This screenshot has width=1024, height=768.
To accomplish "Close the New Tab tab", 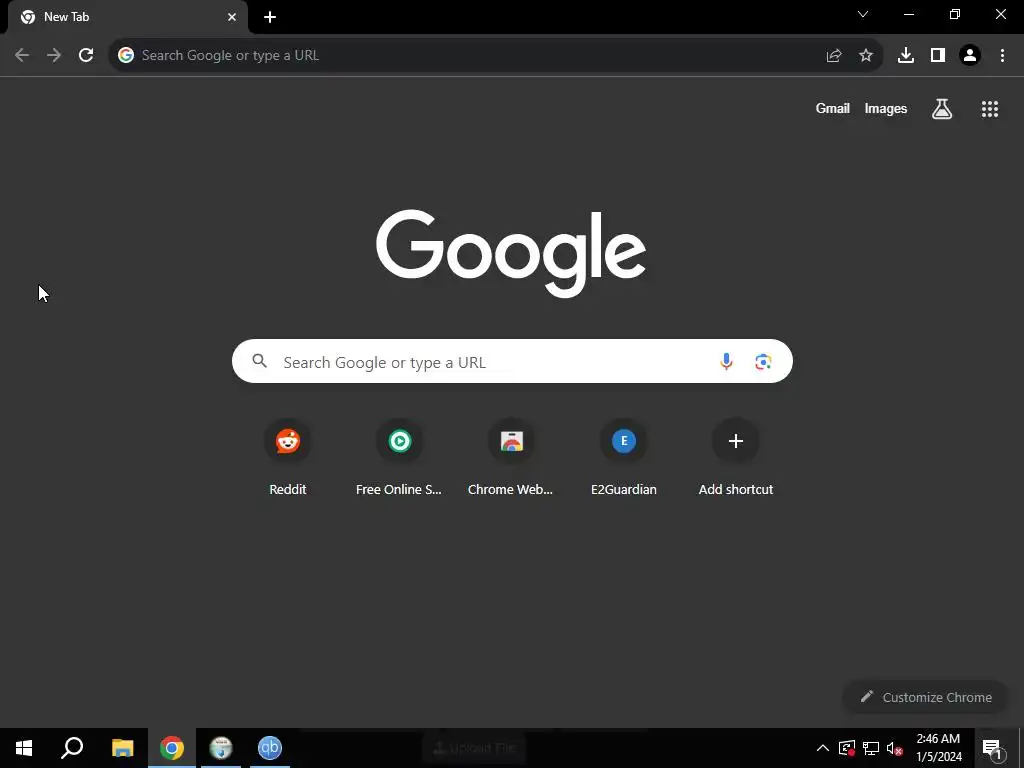I will [232, 17].
